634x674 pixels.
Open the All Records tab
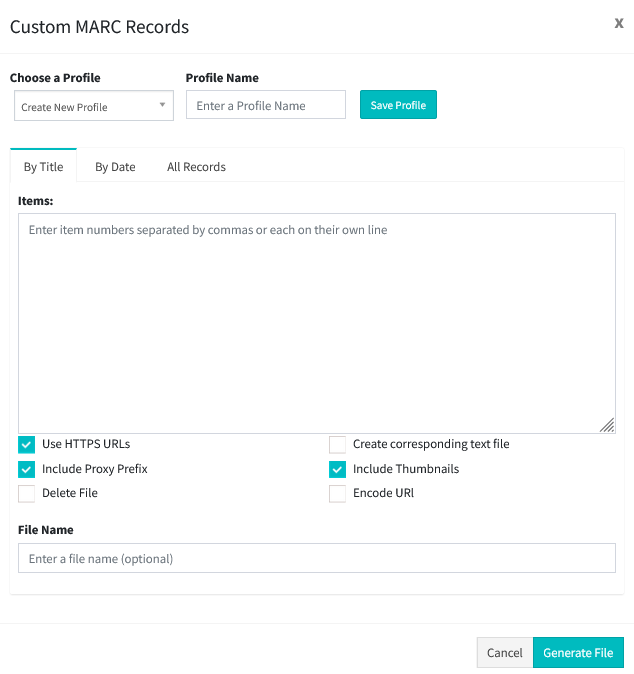(196, 166)
